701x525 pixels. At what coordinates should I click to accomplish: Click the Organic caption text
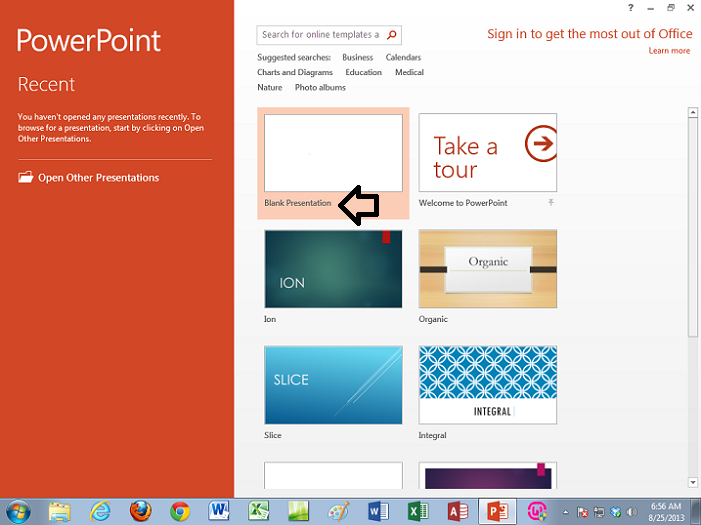pos(433,319)
